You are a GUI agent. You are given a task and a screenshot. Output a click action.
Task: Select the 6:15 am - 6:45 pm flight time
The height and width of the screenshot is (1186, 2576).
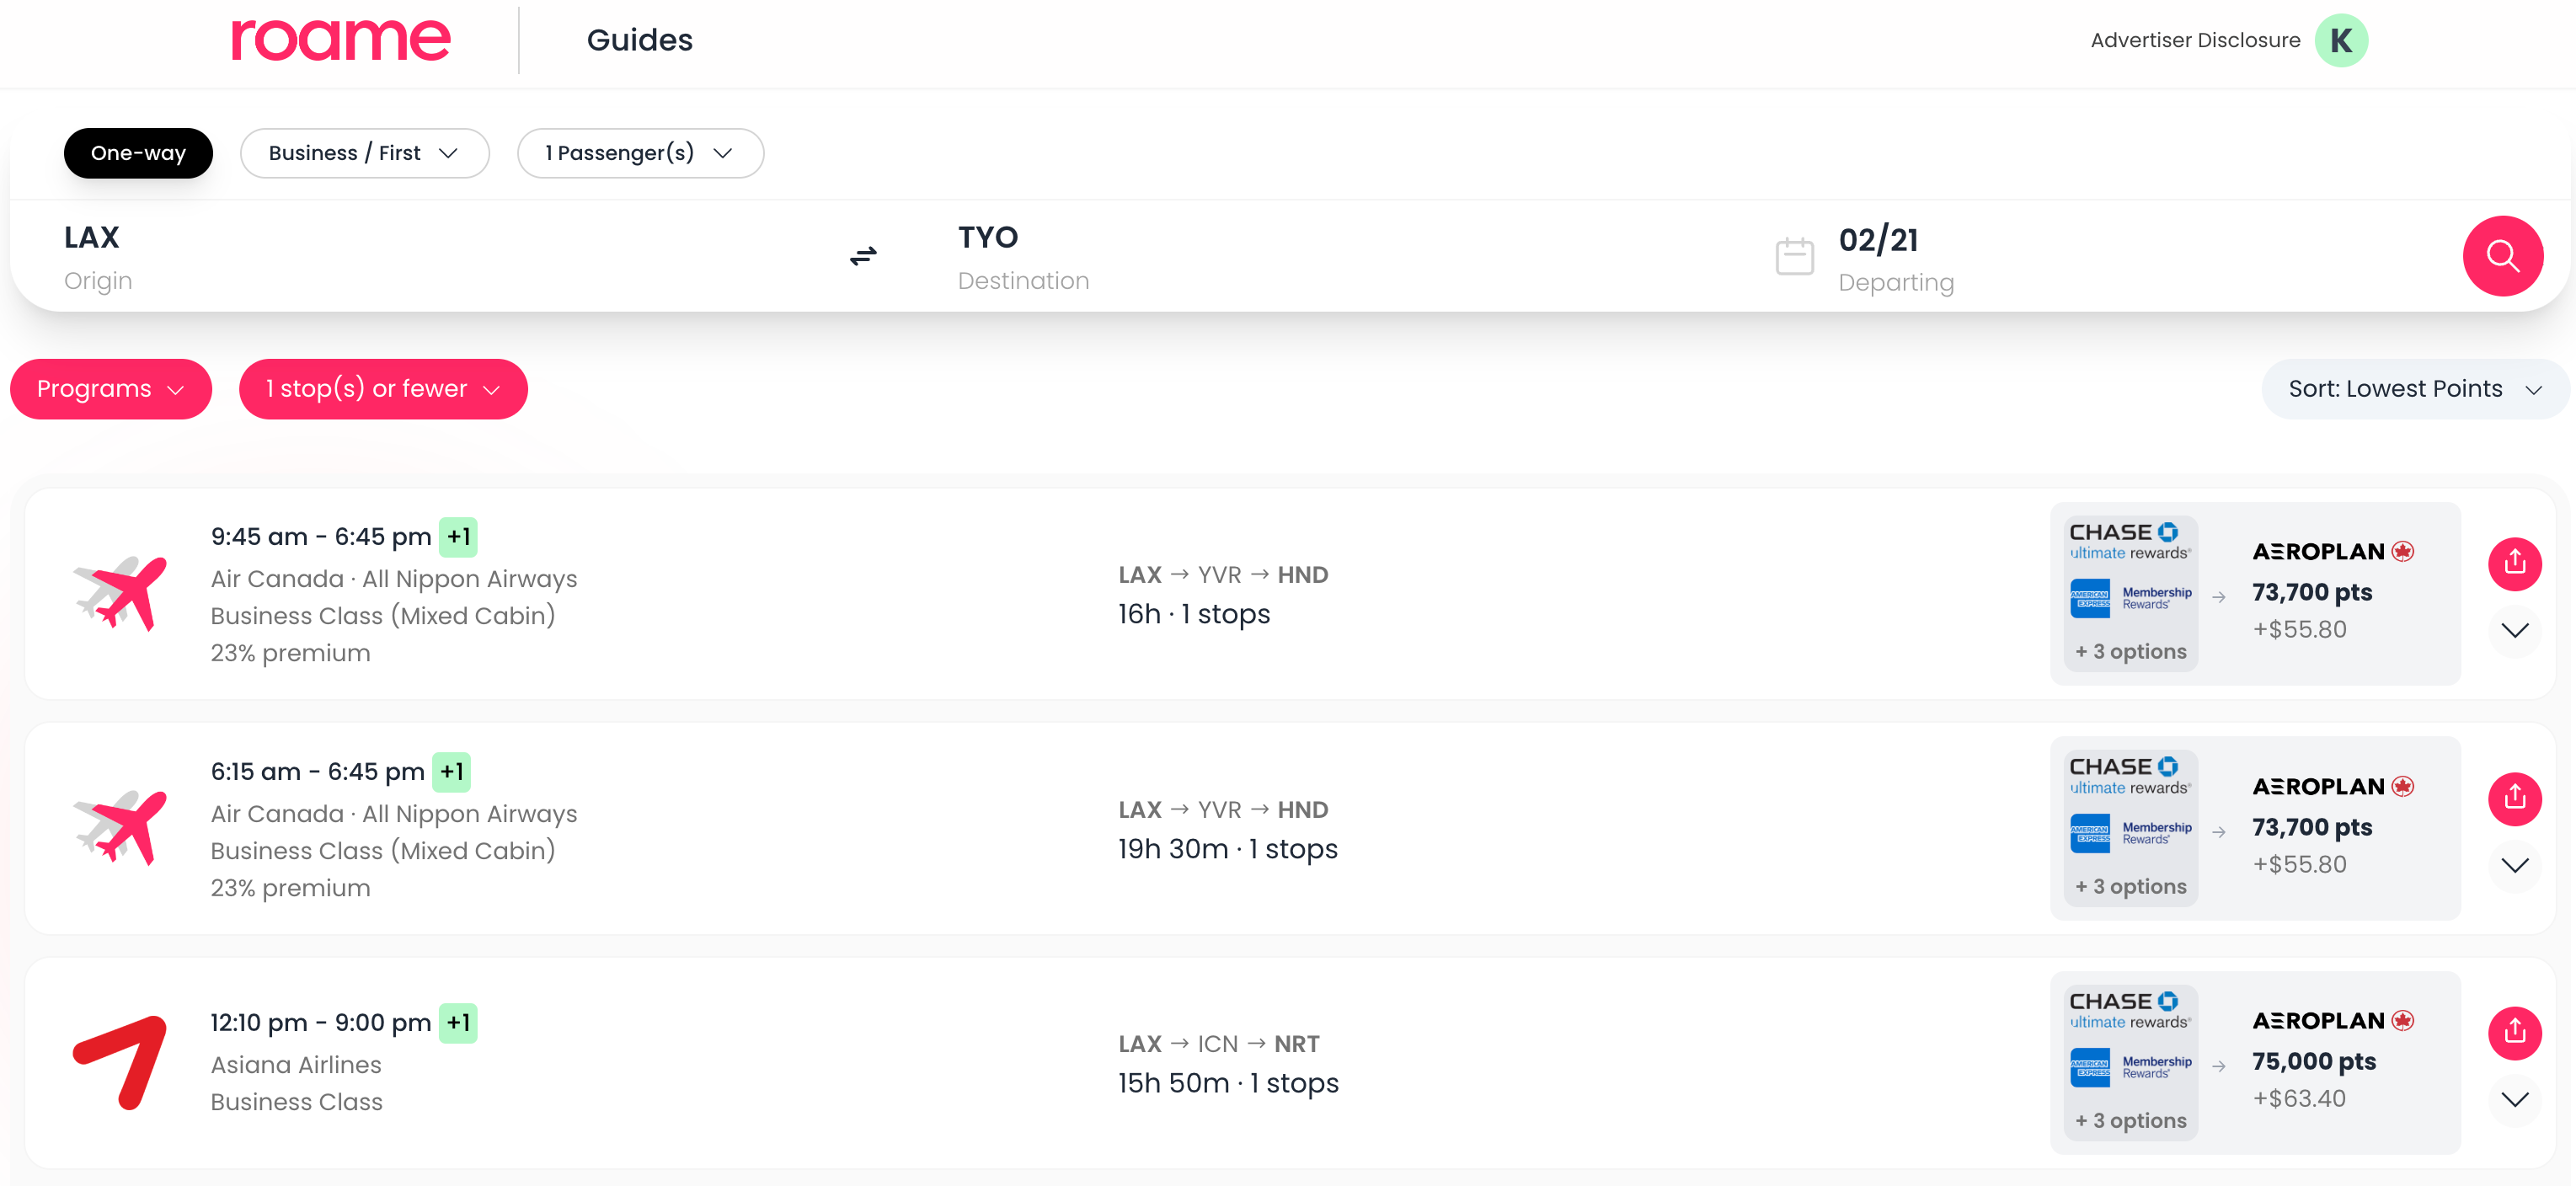click(317, 772)
